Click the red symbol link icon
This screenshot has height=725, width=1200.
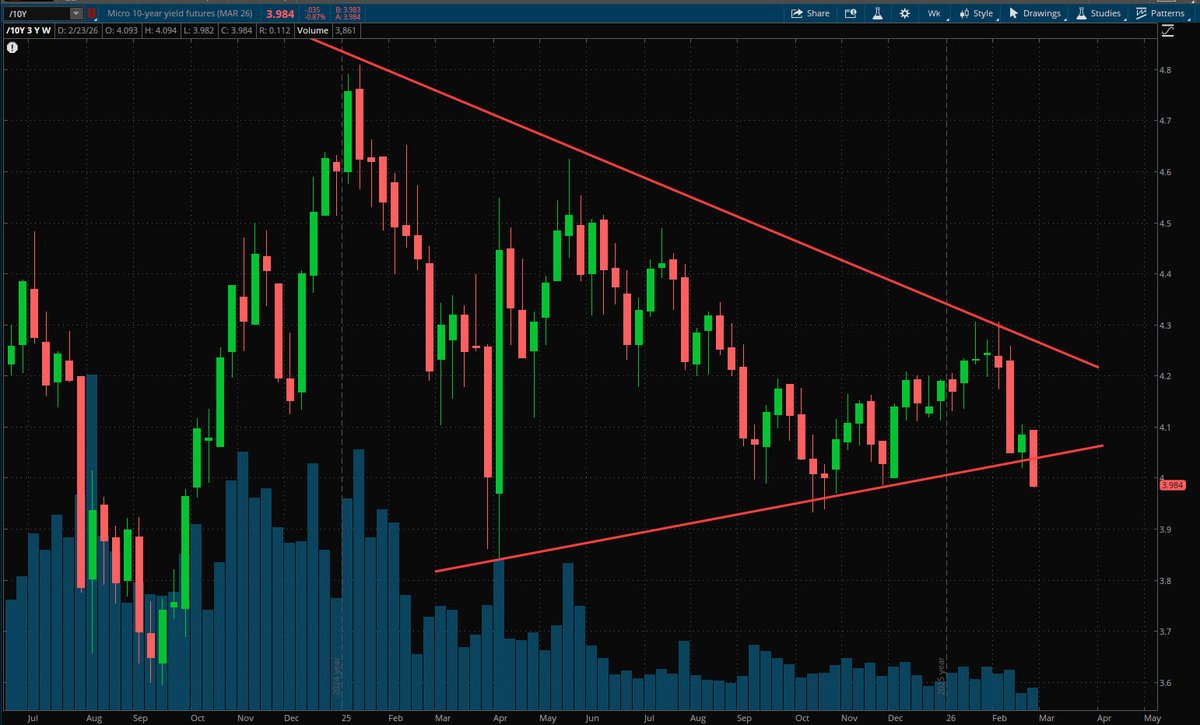(93, 14)
